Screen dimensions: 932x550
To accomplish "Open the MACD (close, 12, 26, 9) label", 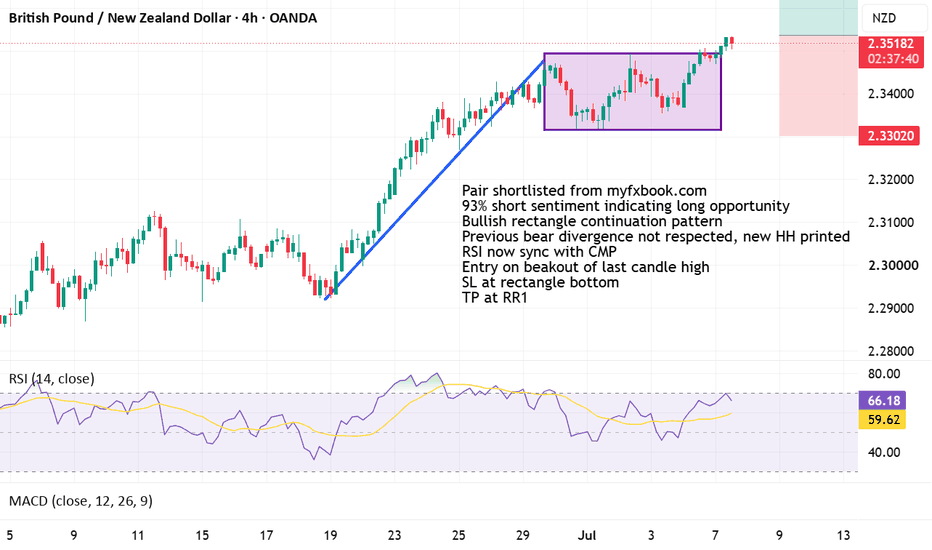I will pyautogui.click(x=81, y=501).
